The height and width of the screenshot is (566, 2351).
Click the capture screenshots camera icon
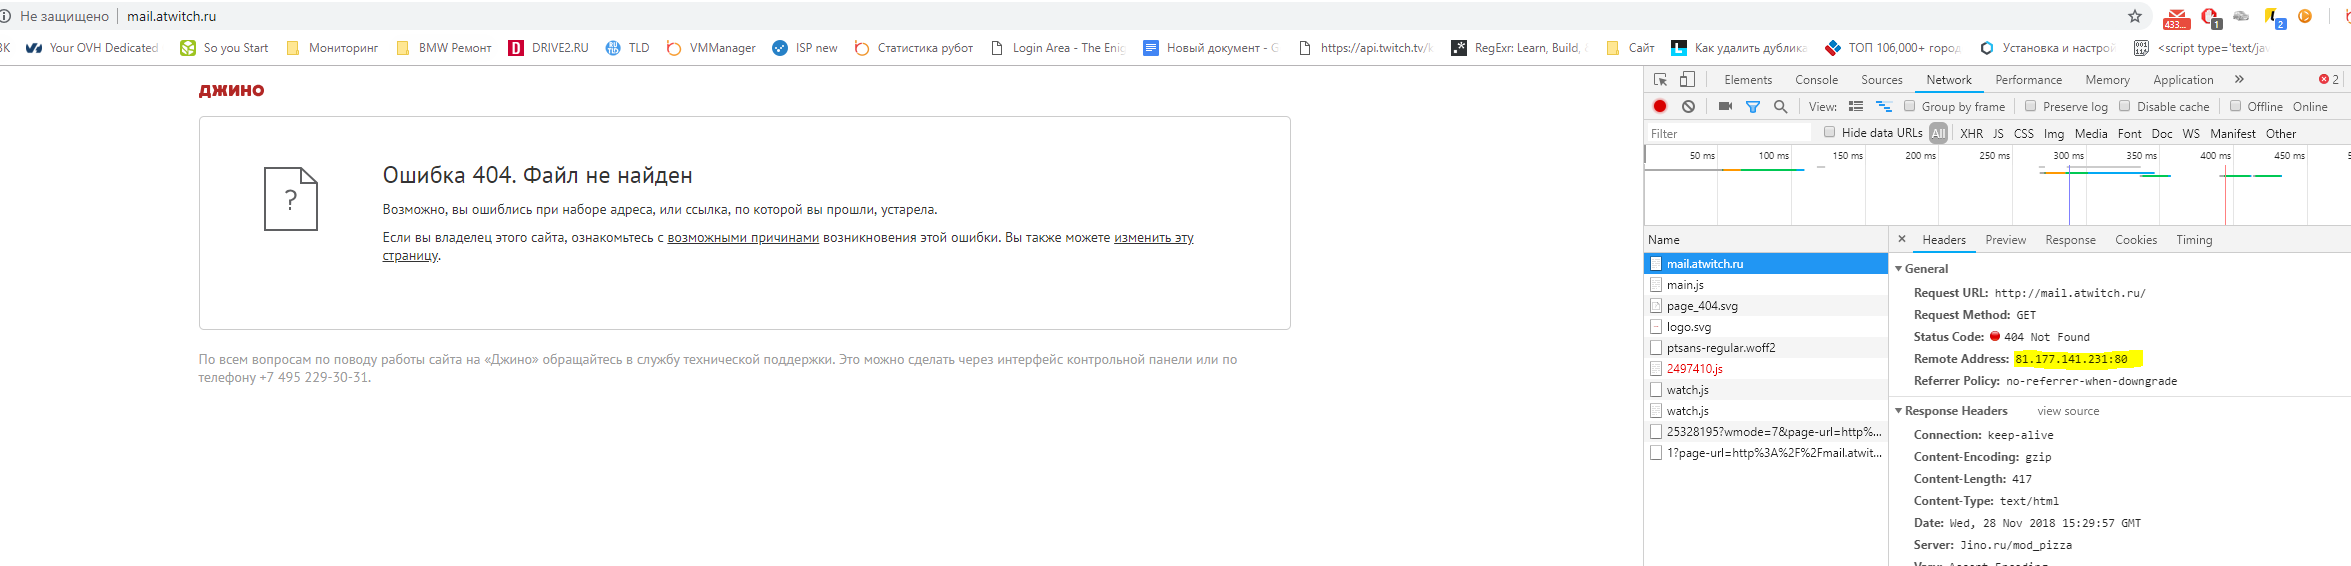coord(1725,106)
